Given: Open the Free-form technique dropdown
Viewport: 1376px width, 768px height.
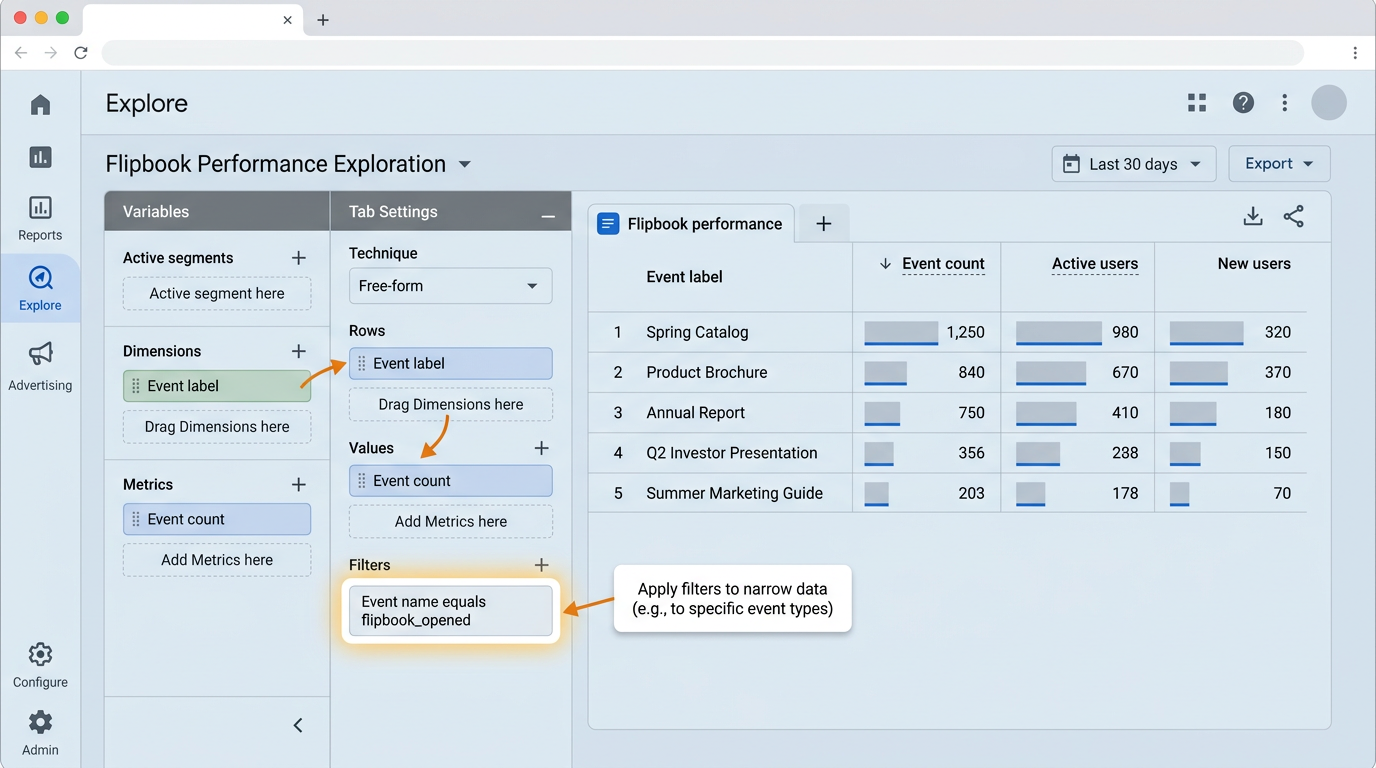Looking at the screenshot, I should 450,286.
